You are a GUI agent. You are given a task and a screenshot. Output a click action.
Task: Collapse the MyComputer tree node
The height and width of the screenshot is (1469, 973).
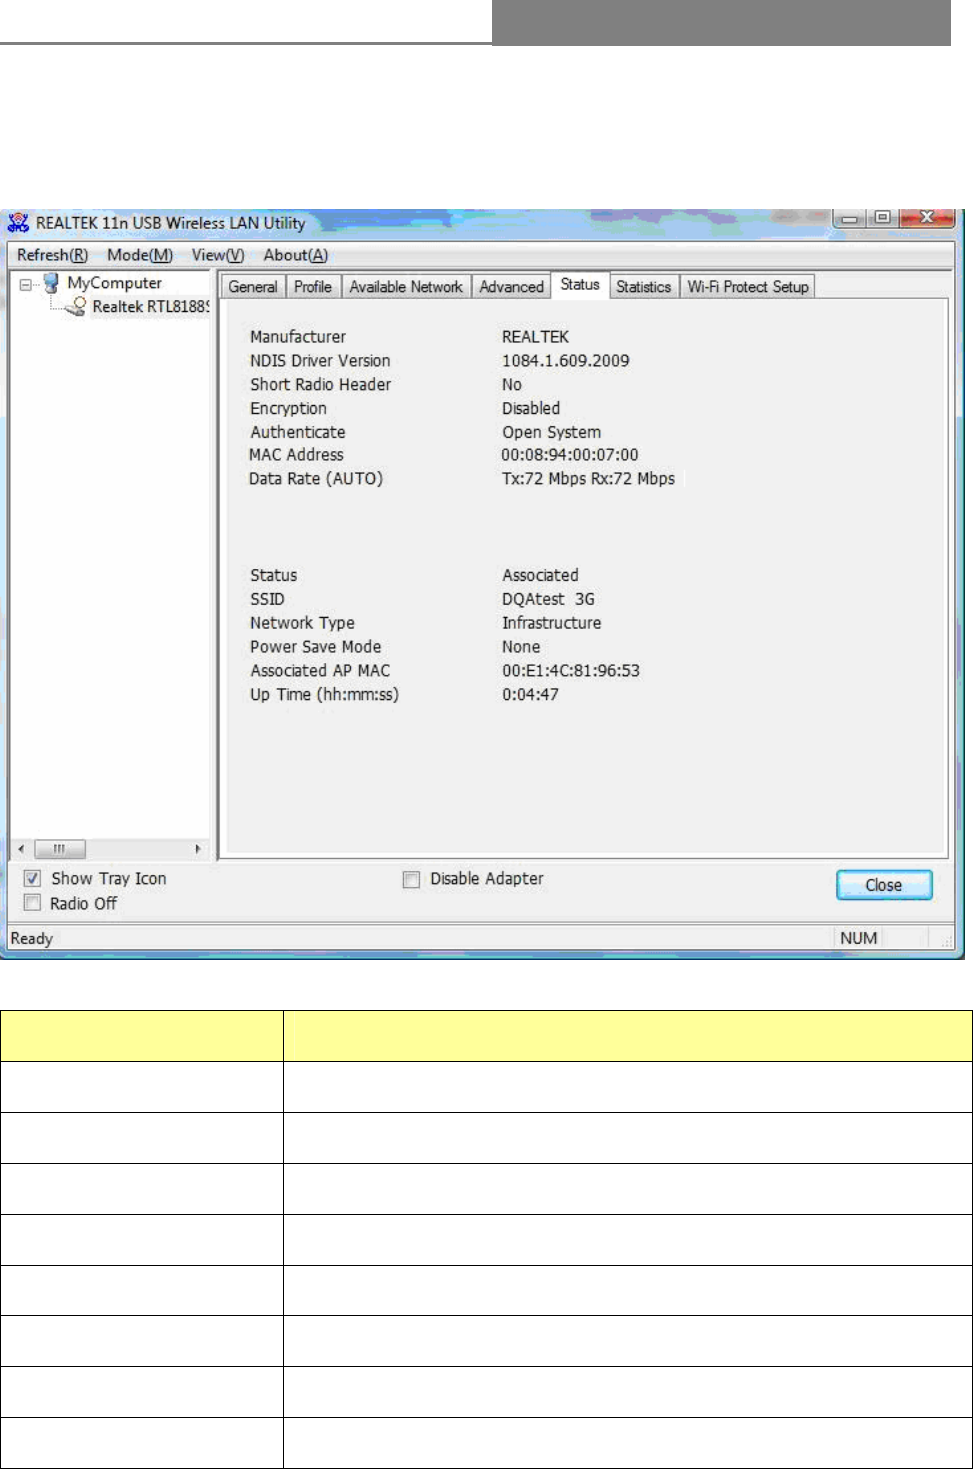[x=26, y=284]
